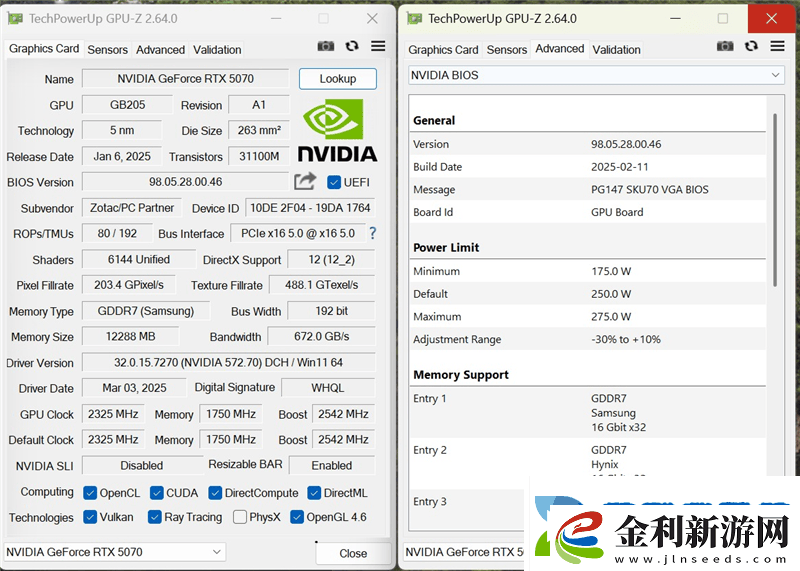Open GPU selector dropdown in left window

pyautogui.click(x=115, y=552)
